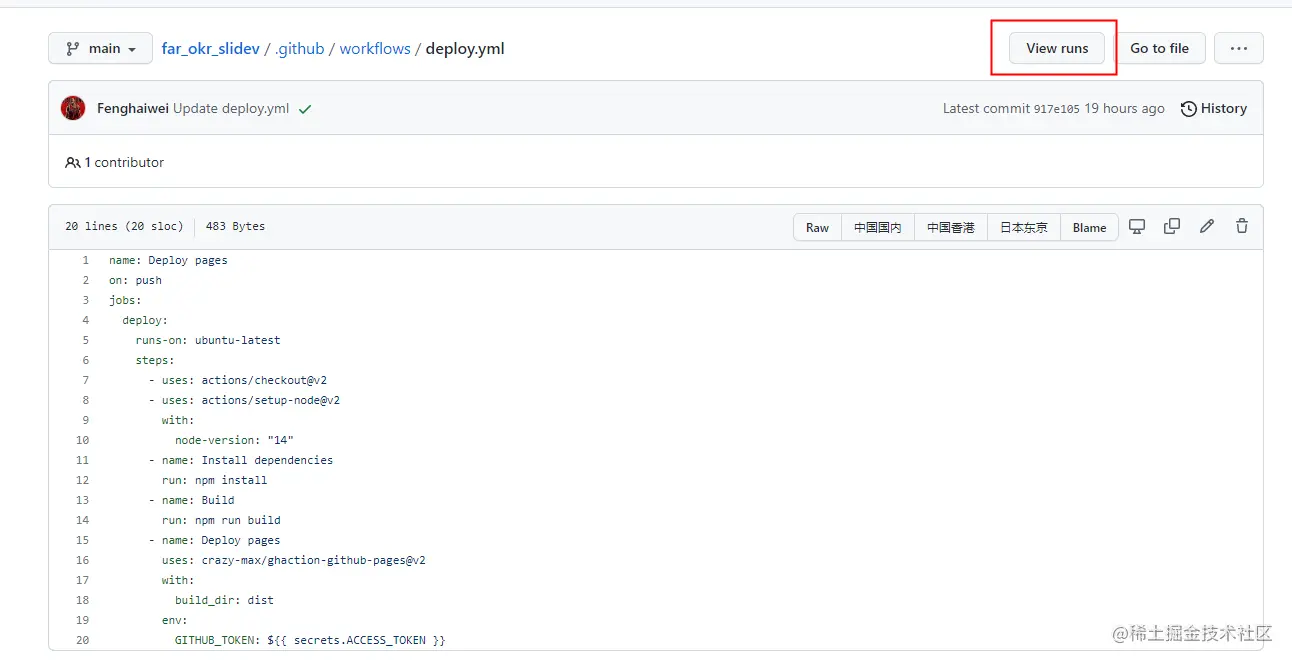Screen dimensions: 1292x663
Task: Navigate to the .github folder breadcrumb
Action: 299,48
